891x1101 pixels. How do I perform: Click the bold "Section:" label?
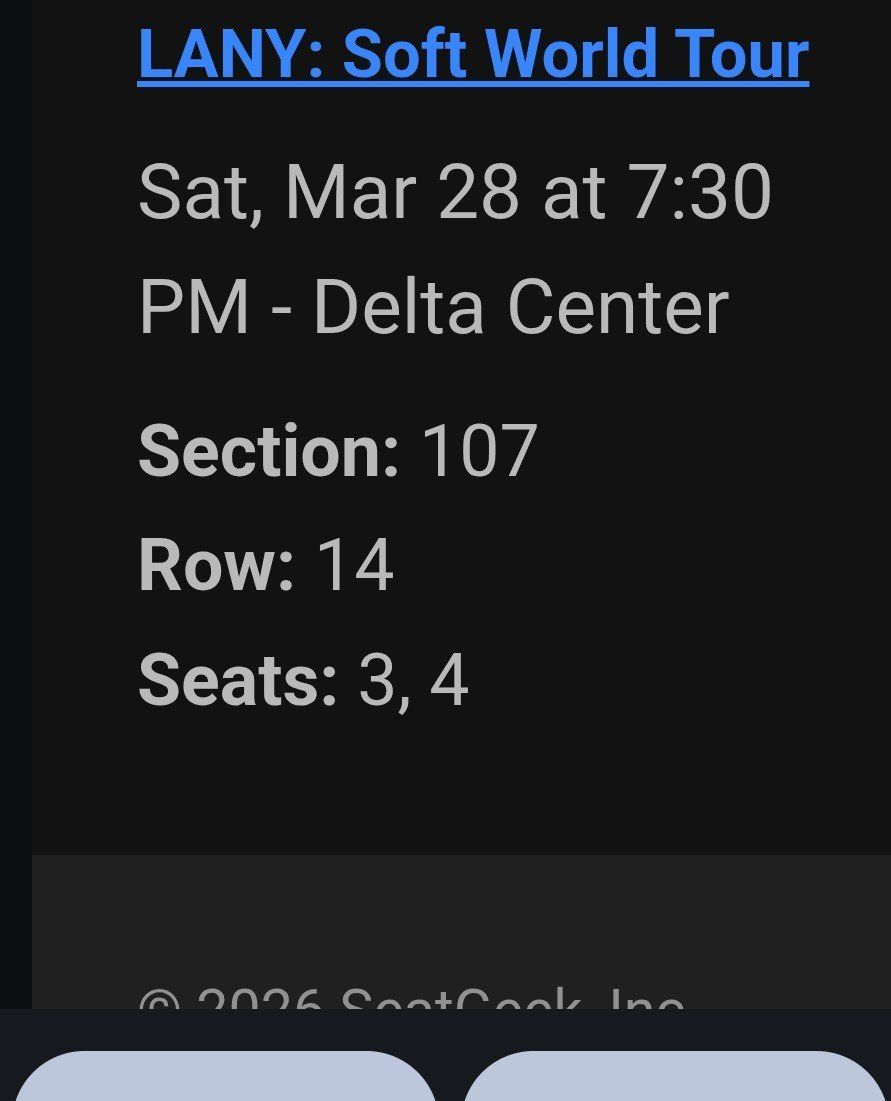[x=268, y=452]
